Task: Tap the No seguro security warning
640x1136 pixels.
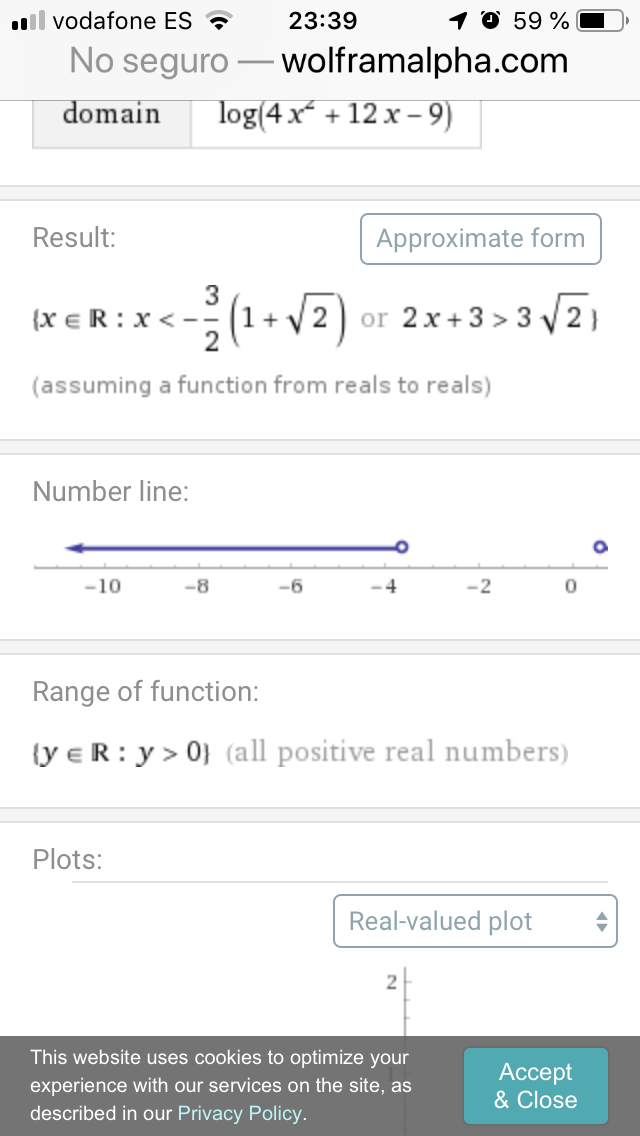Action: pos(149,62)
